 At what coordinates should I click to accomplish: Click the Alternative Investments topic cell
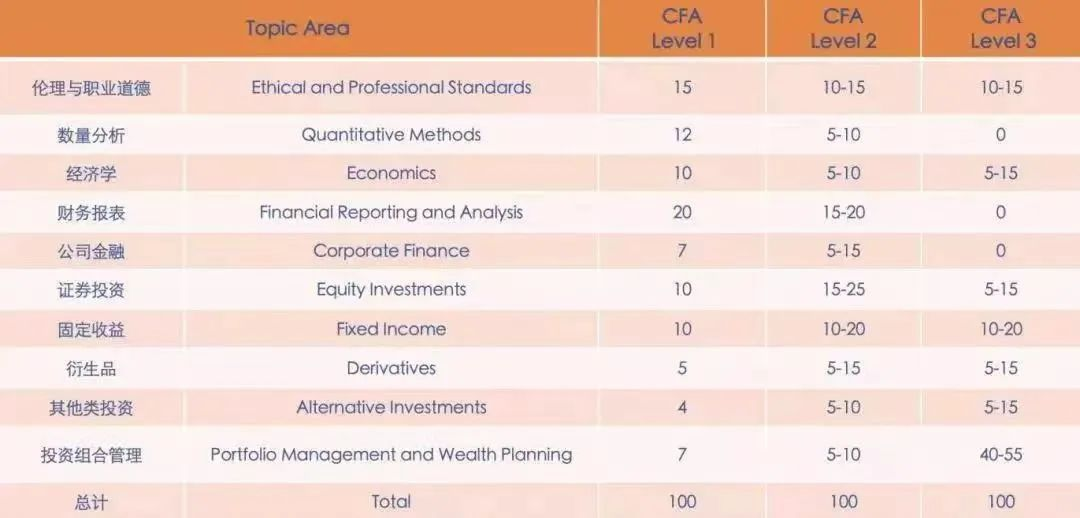[391, 407]
